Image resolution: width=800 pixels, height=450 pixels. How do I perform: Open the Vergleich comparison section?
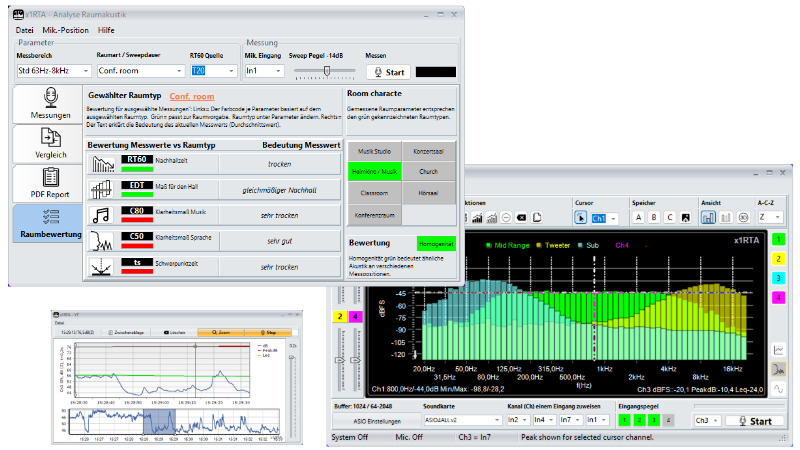[x=49, y=143]
